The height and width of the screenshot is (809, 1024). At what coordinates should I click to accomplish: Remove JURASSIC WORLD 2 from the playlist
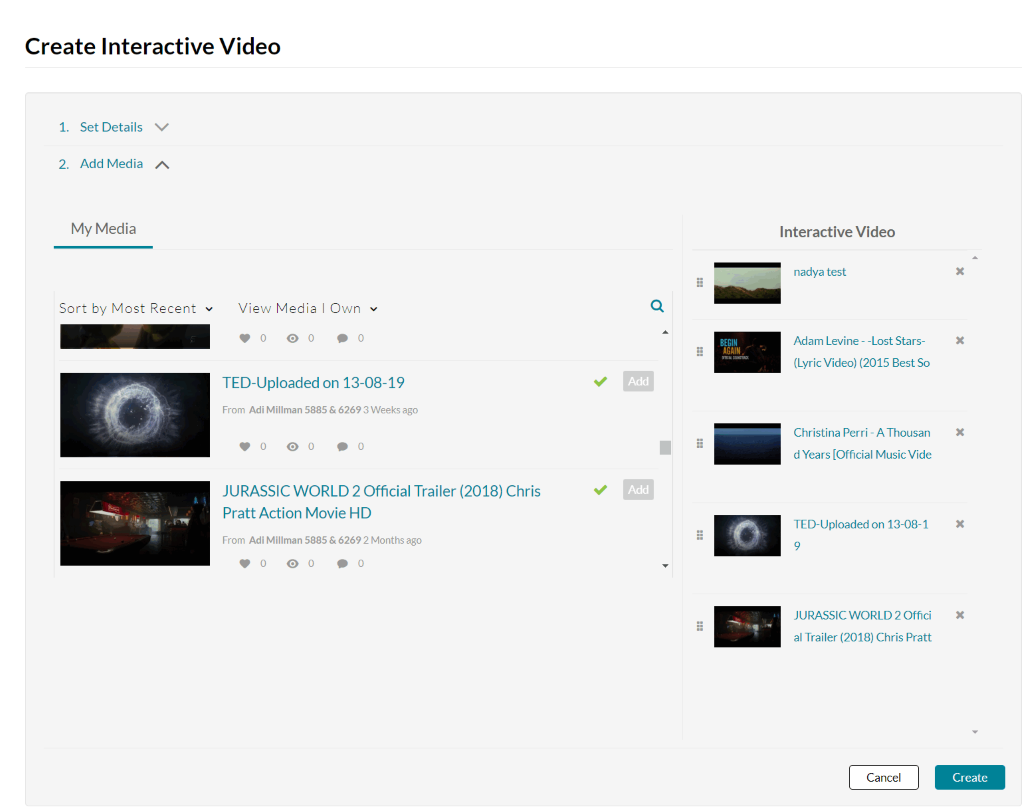960,615
